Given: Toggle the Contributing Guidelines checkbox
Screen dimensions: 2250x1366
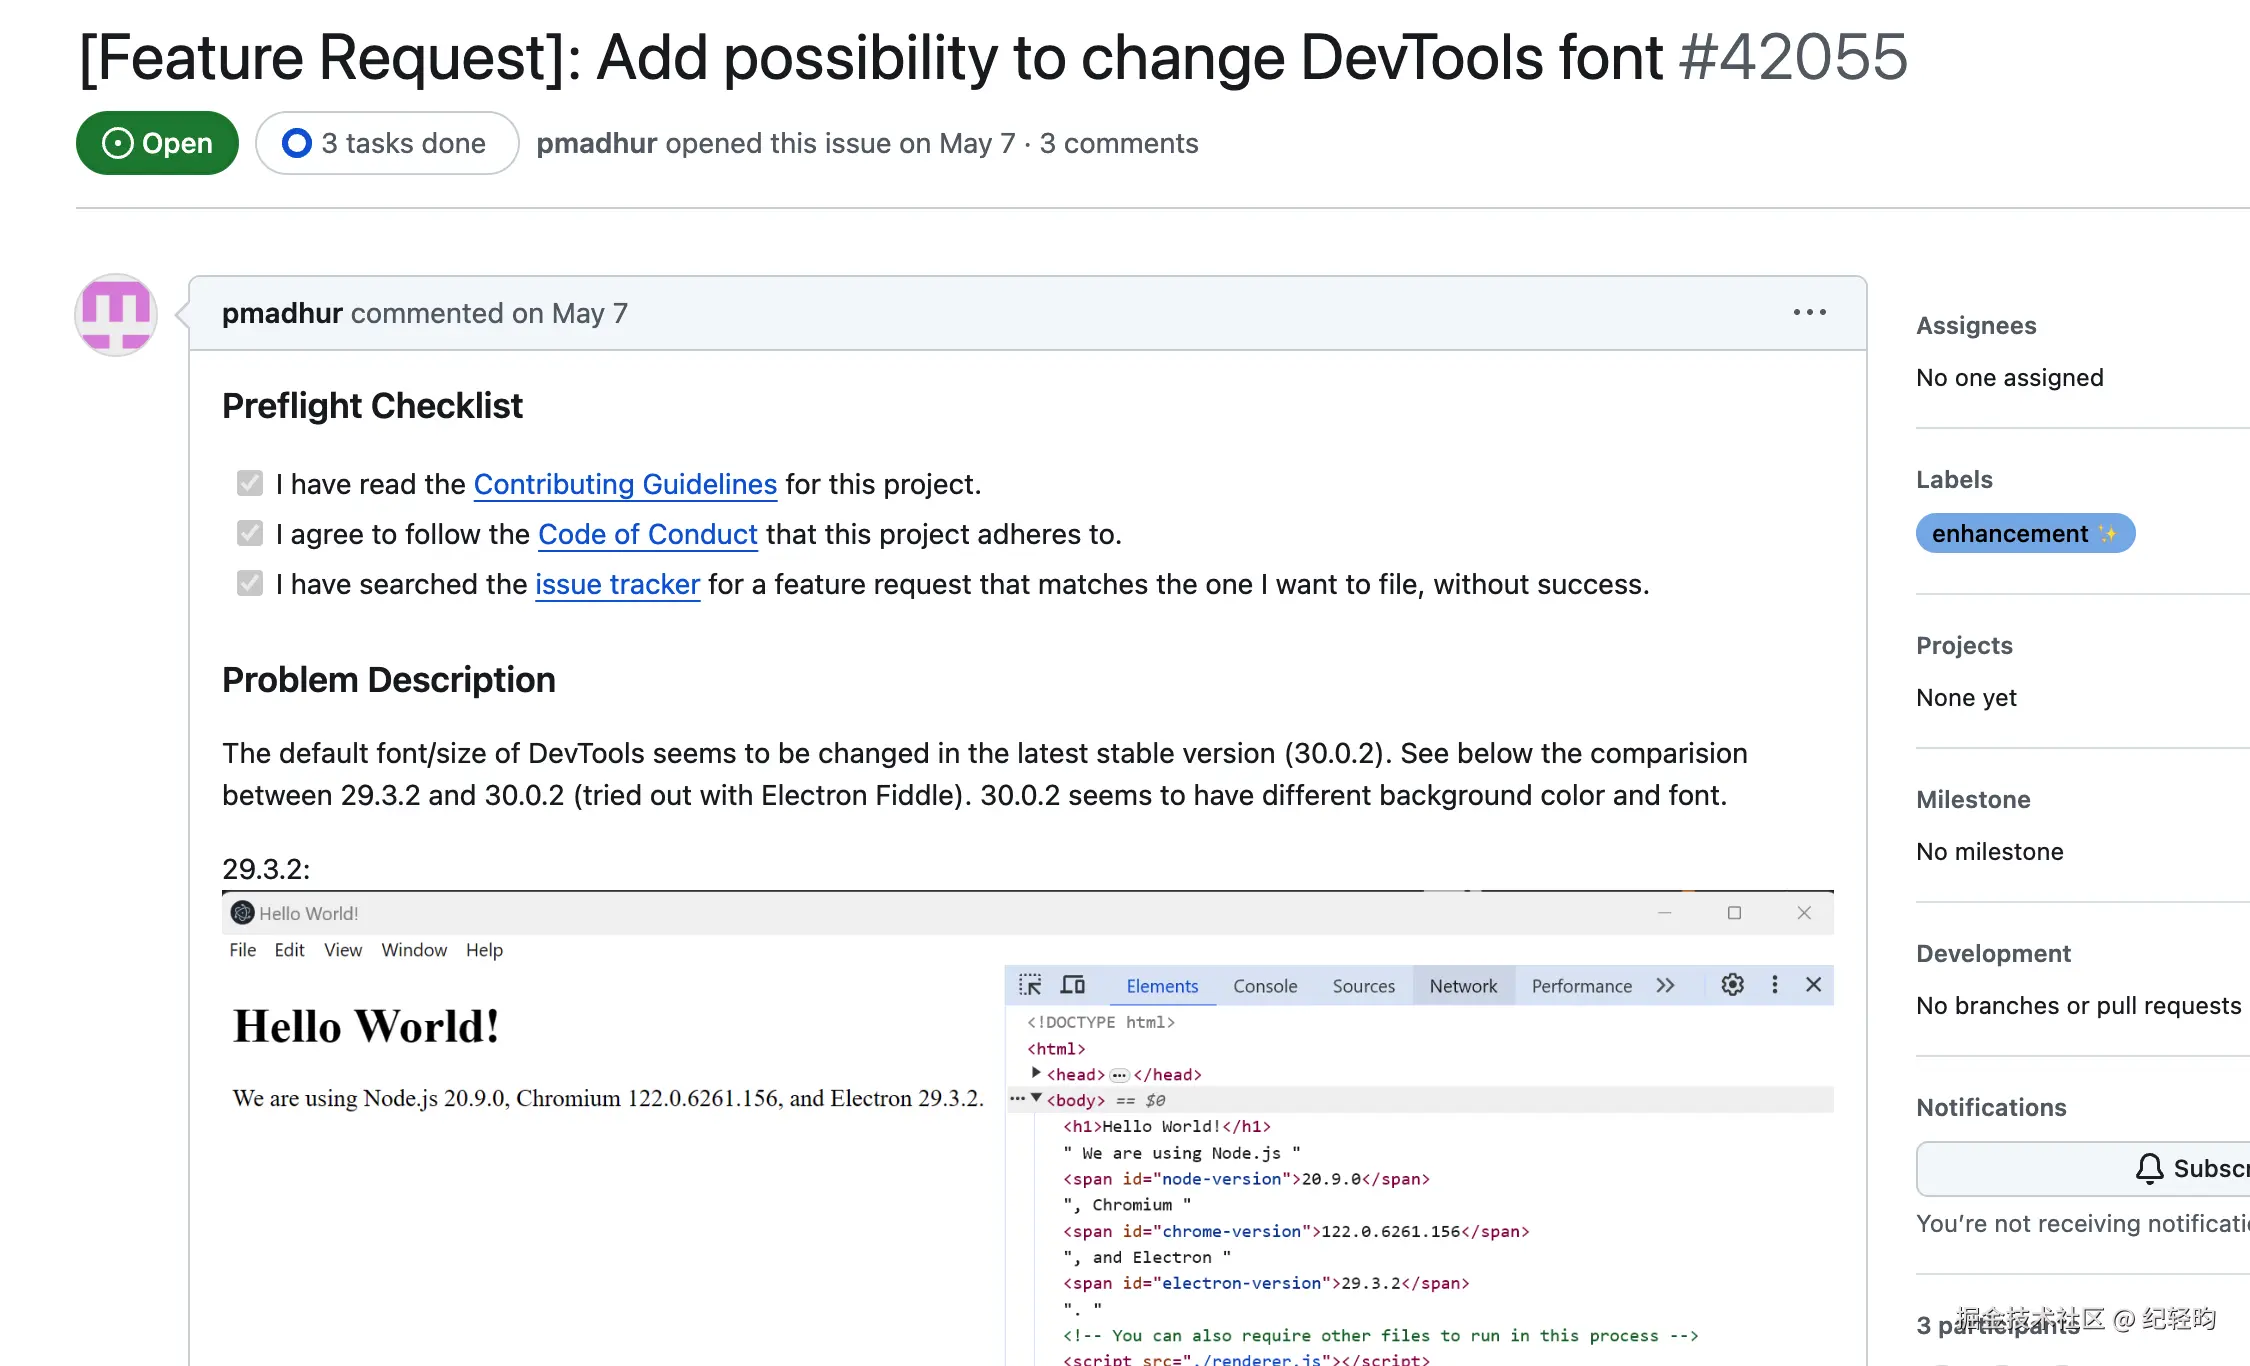Looking at the screenshot, I should pos(250,484).
